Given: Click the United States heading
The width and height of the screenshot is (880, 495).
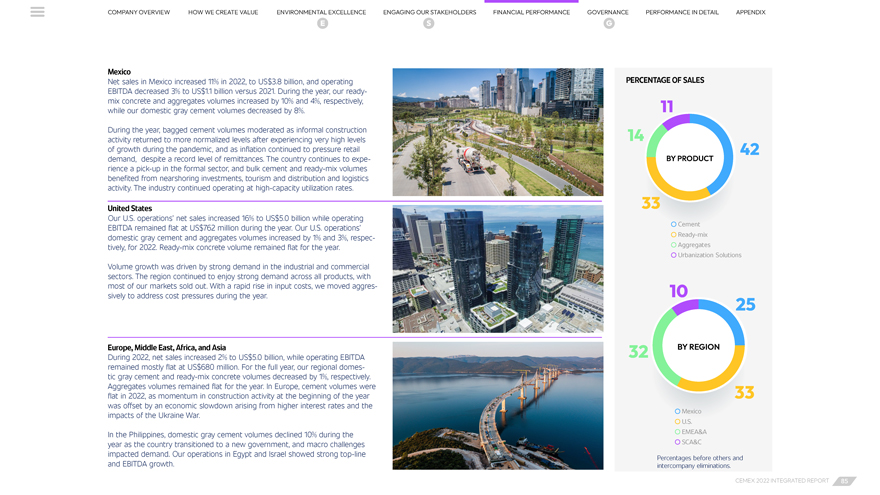Looking at the screenshot, I should pyautogui.click(x=130, y=208).
